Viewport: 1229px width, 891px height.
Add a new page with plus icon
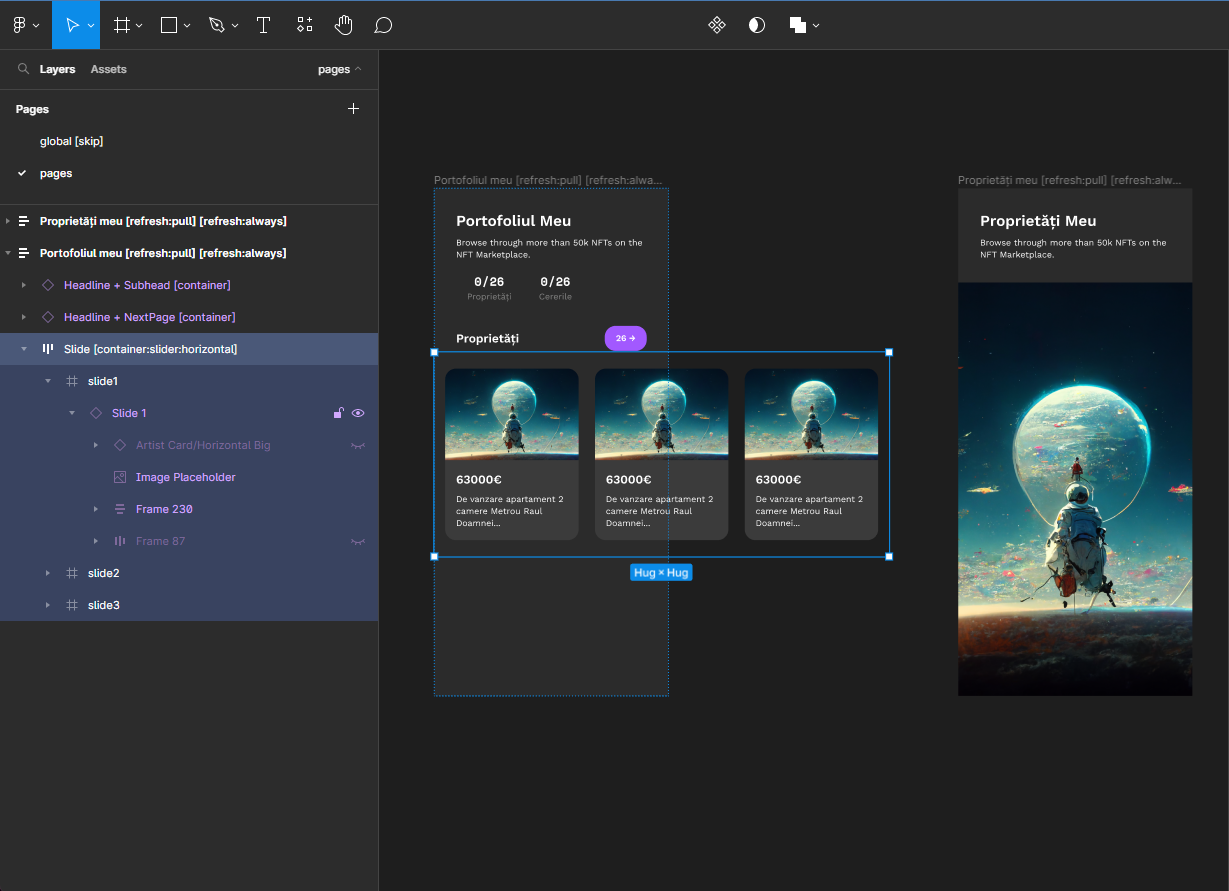[x=353, y=109]
